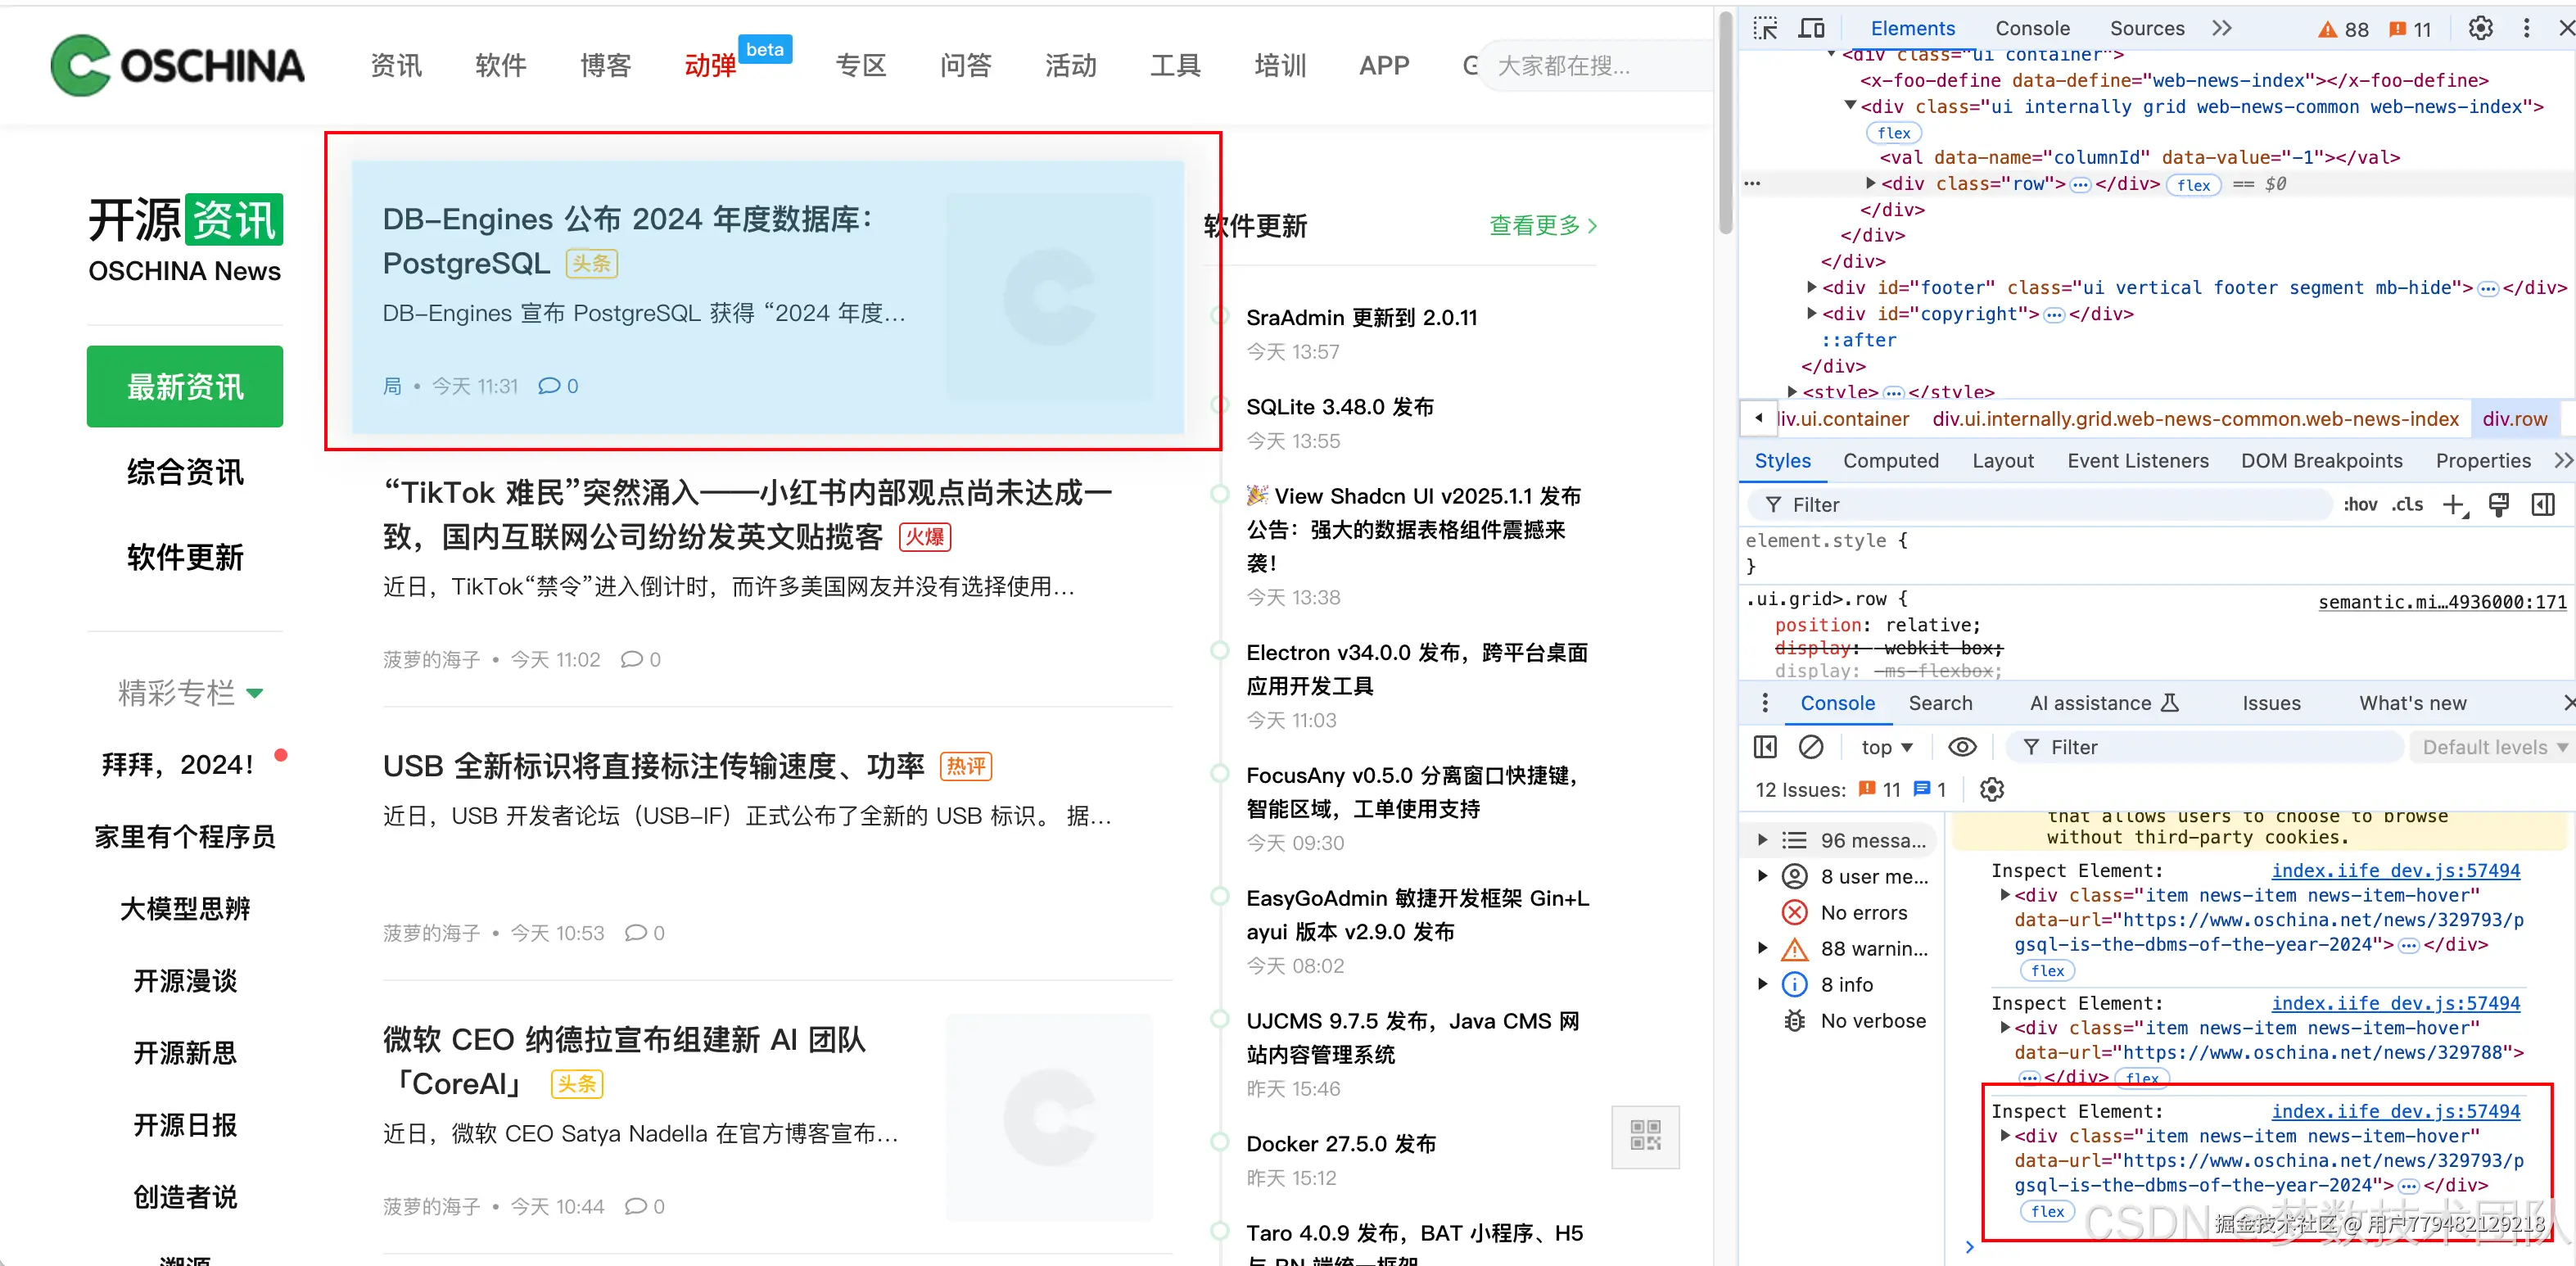Screen dimensions: 2576x1266
Task: Expand the 88 warnings group
Action: coord(1763,948)
